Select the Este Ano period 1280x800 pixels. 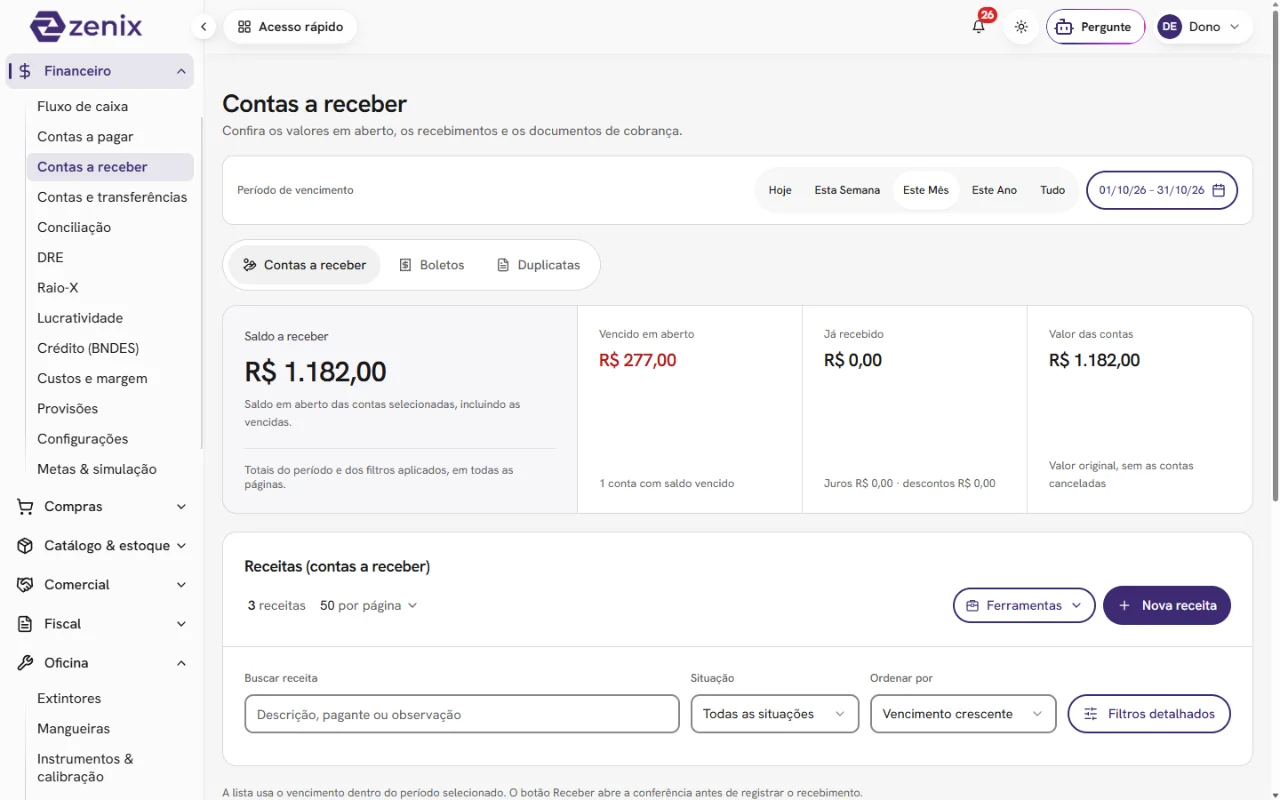[x=994, y=190]
